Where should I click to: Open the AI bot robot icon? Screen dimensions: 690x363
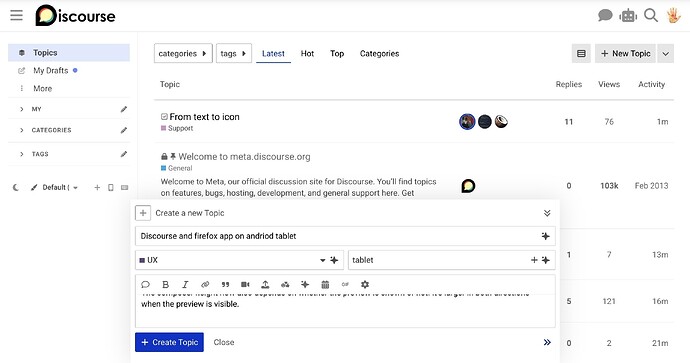point(628,16)
